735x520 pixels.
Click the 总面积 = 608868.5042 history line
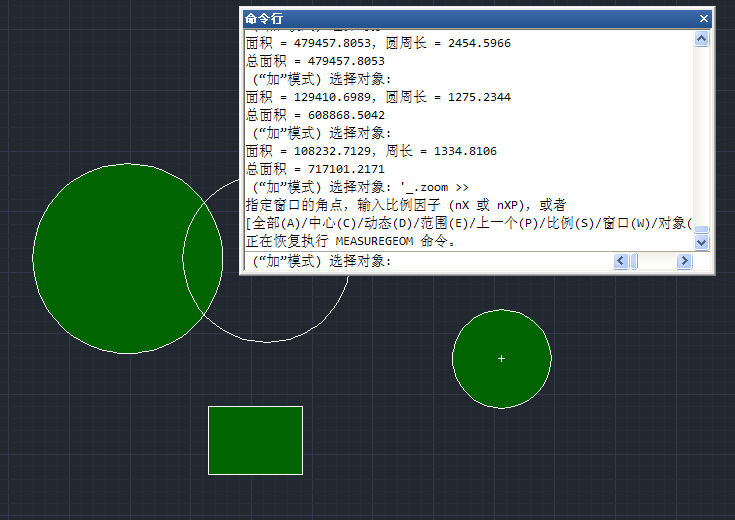[315, 115]
